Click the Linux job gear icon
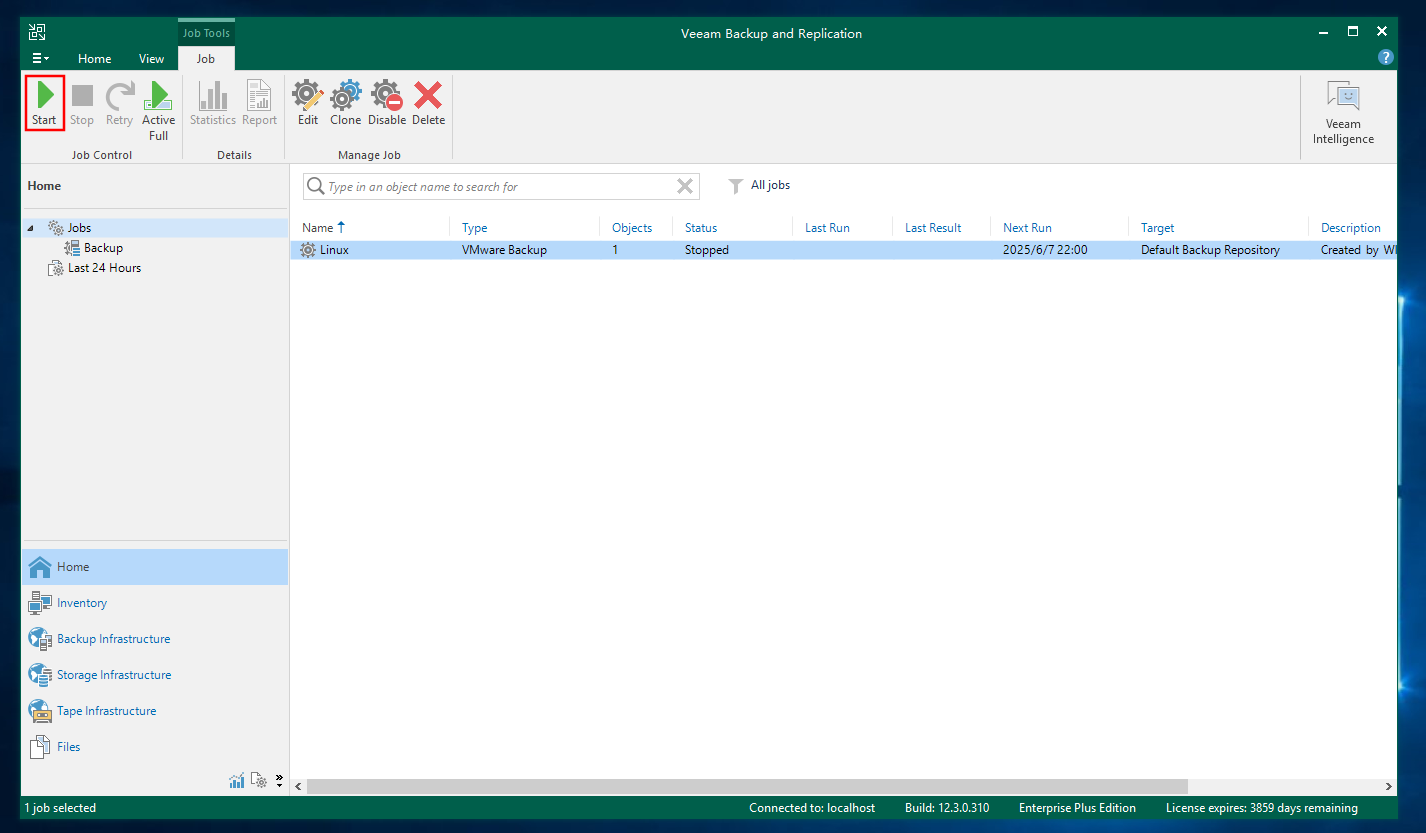The height and width of the screenshot is (833, 1426). coord(308,250)
